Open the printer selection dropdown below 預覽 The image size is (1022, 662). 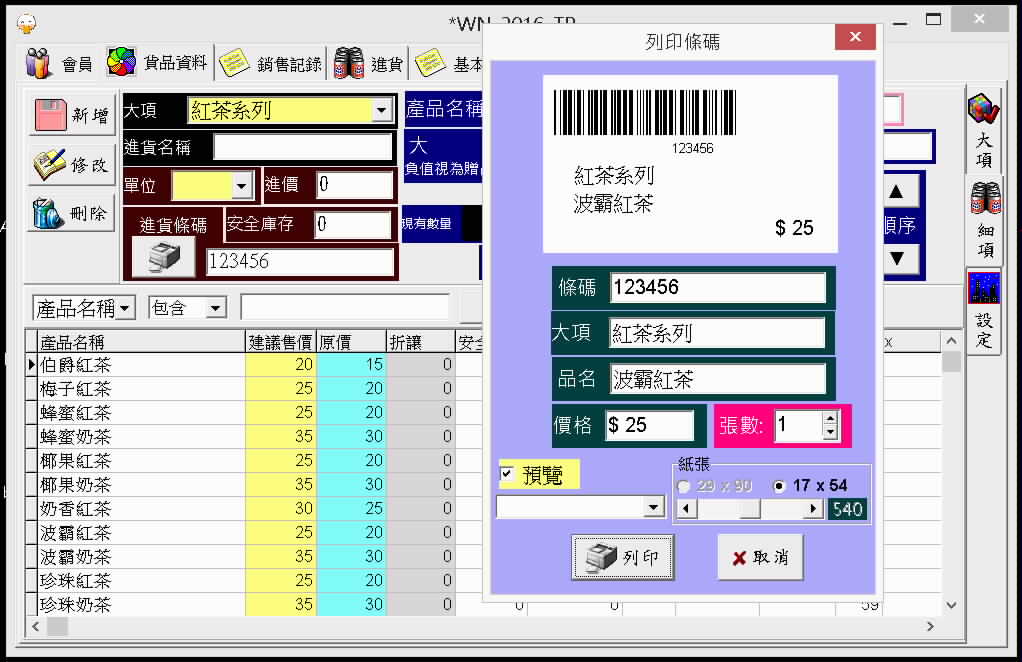pyautogui.click(x=653, y=506)
